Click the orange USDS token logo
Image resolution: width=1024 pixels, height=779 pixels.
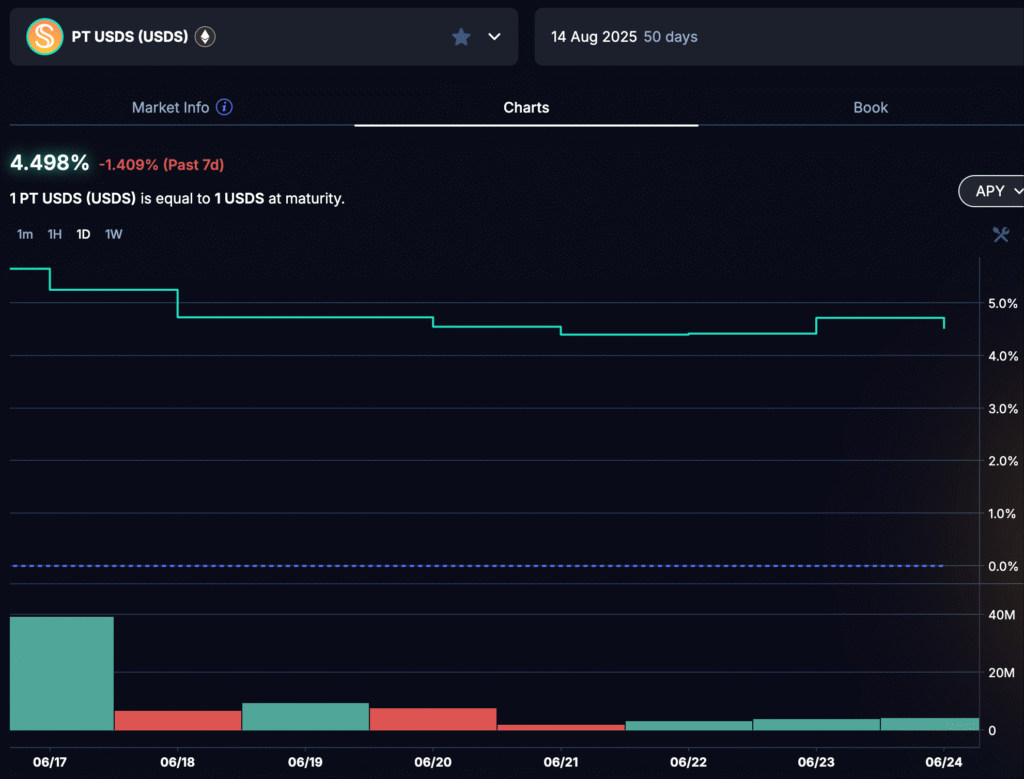pyautogui.click(x=44, y=37)
